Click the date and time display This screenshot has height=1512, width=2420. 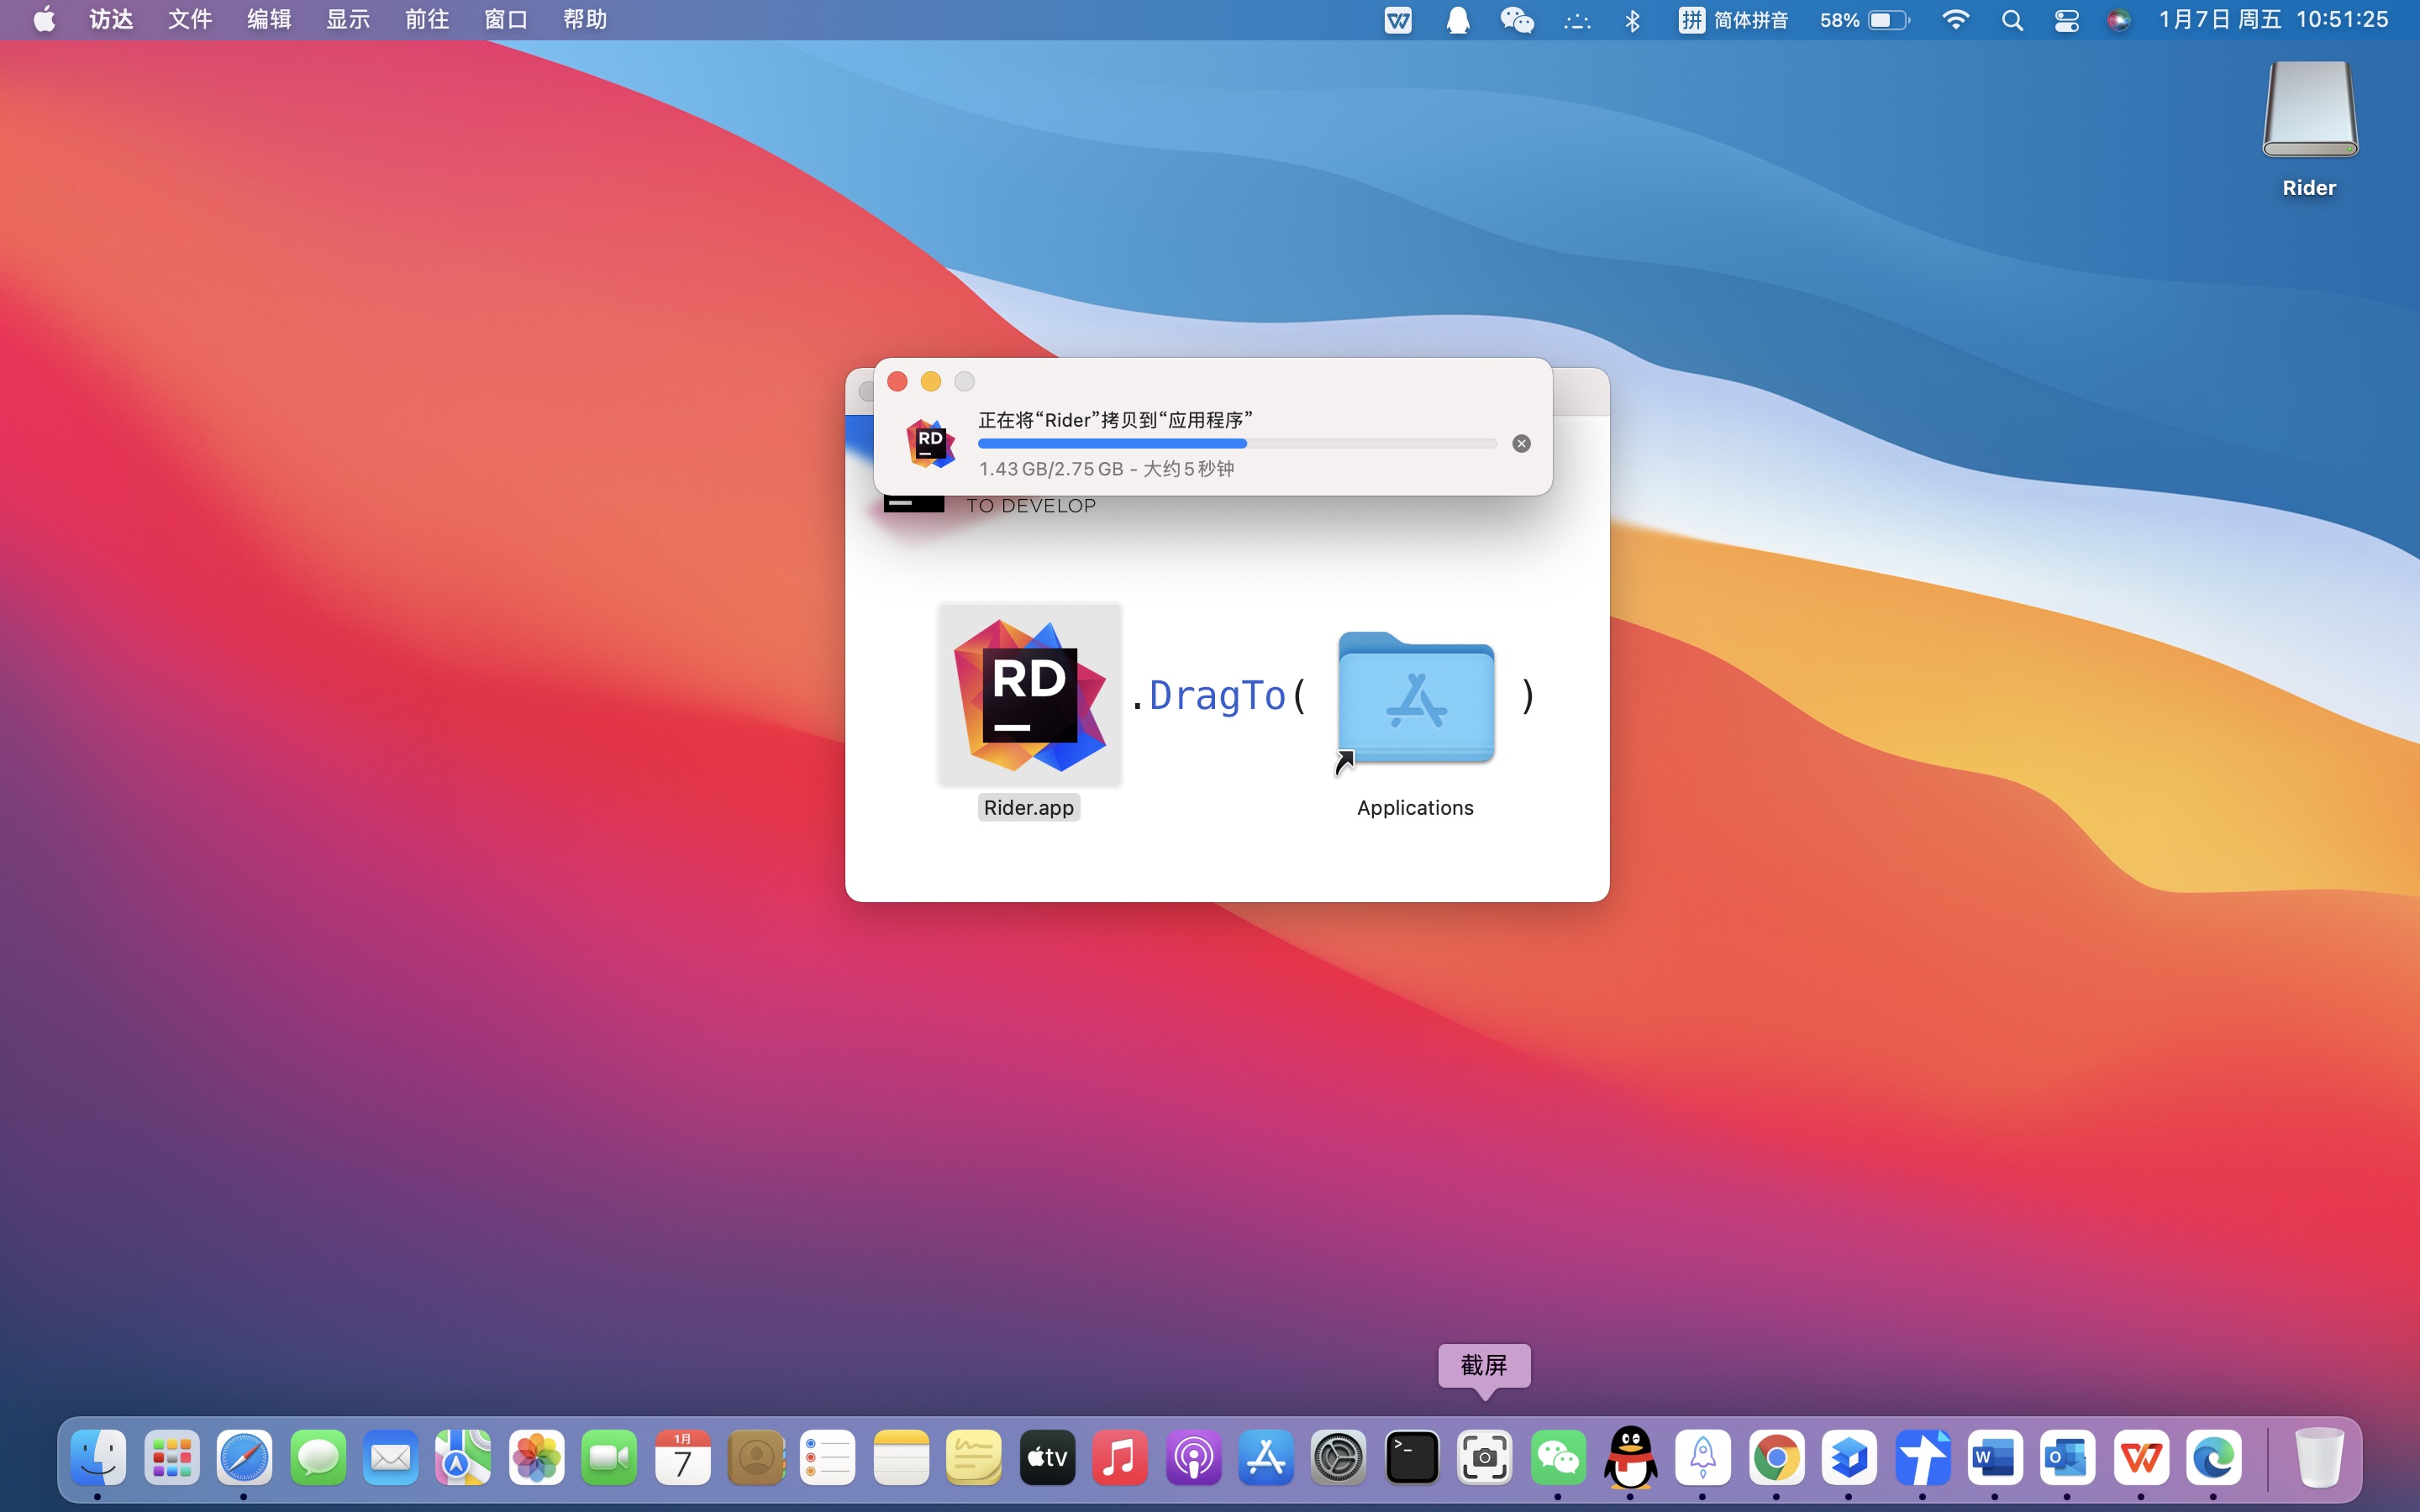tap(2273, 20)
